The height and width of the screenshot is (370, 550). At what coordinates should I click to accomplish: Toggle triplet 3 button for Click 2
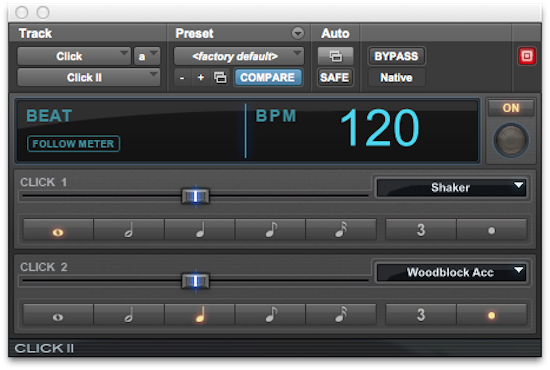pos(421,315)
